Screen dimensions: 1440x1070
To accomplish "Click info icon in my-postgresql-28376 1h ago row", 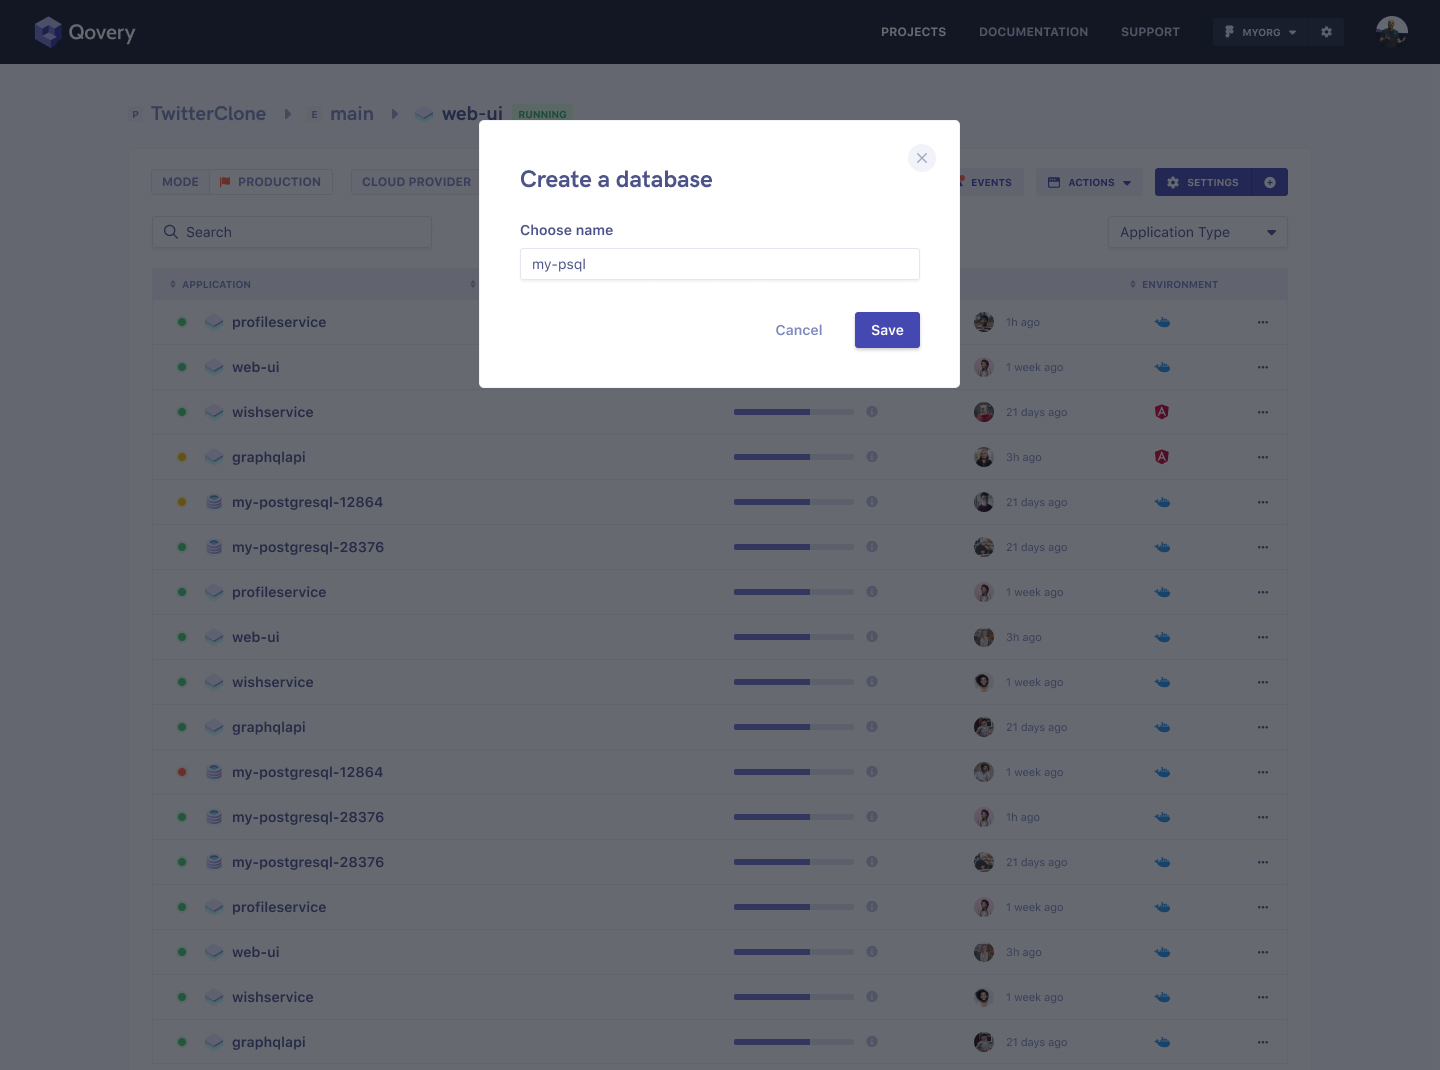I will [872, 817].
